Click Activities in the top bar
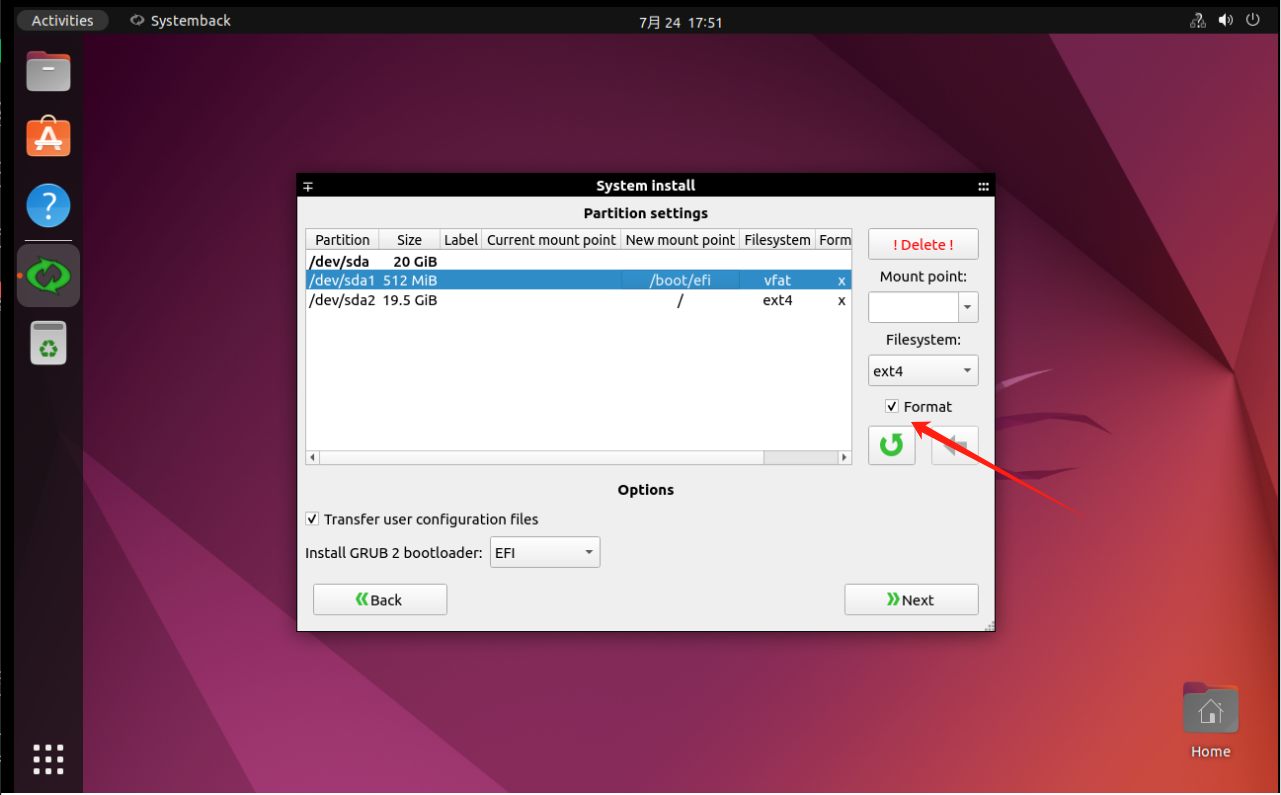Image resolution: width=1281 pixels, height=795 pixels. [62, 19]
